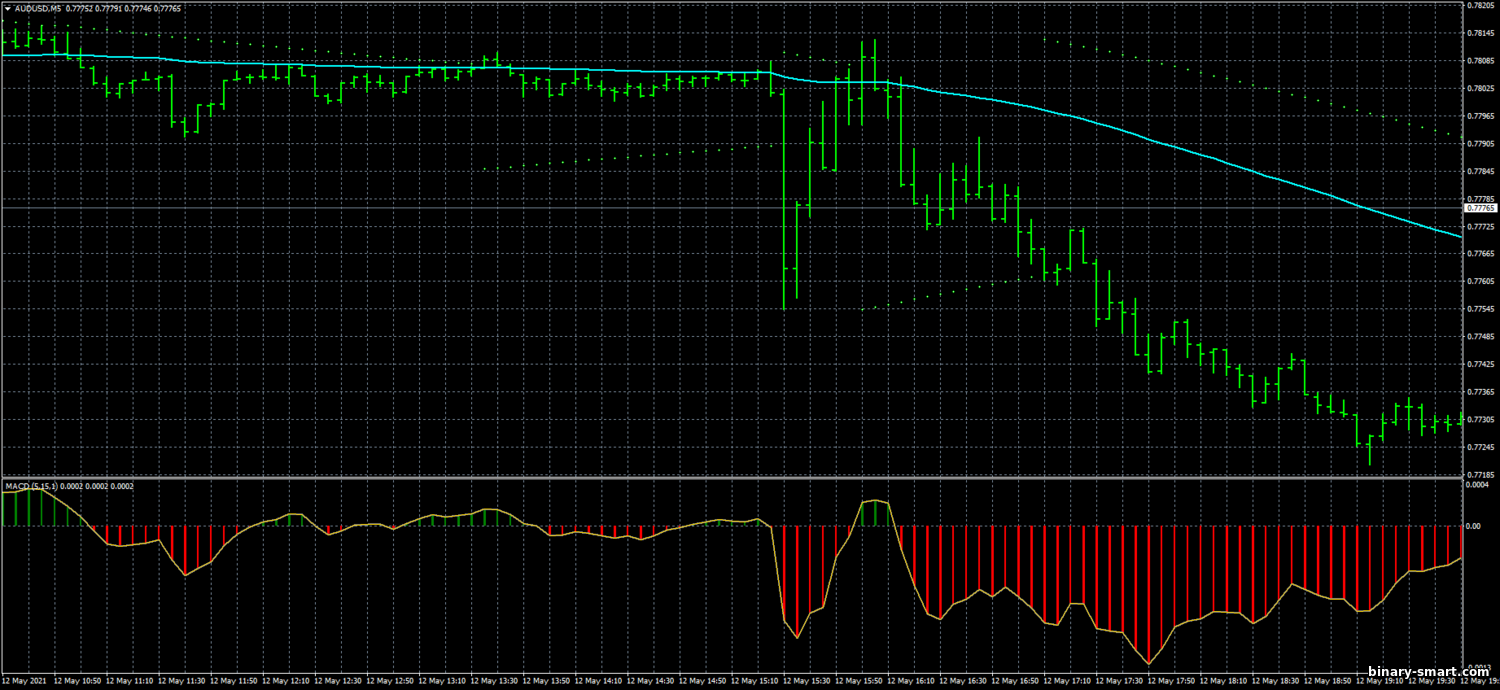Click the 12 May 12:50 time label
1500x690 pixels.
pyautogui.click(x=391, y=681)
